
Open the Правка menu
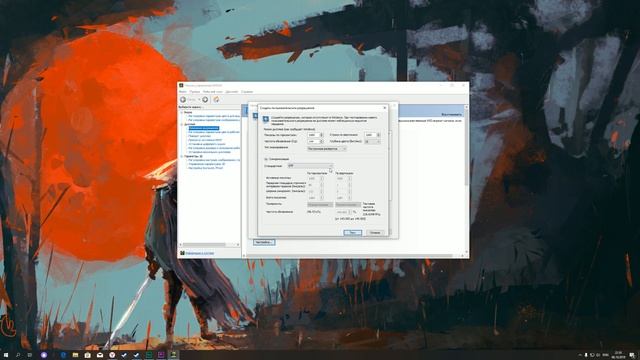[194, 92]
